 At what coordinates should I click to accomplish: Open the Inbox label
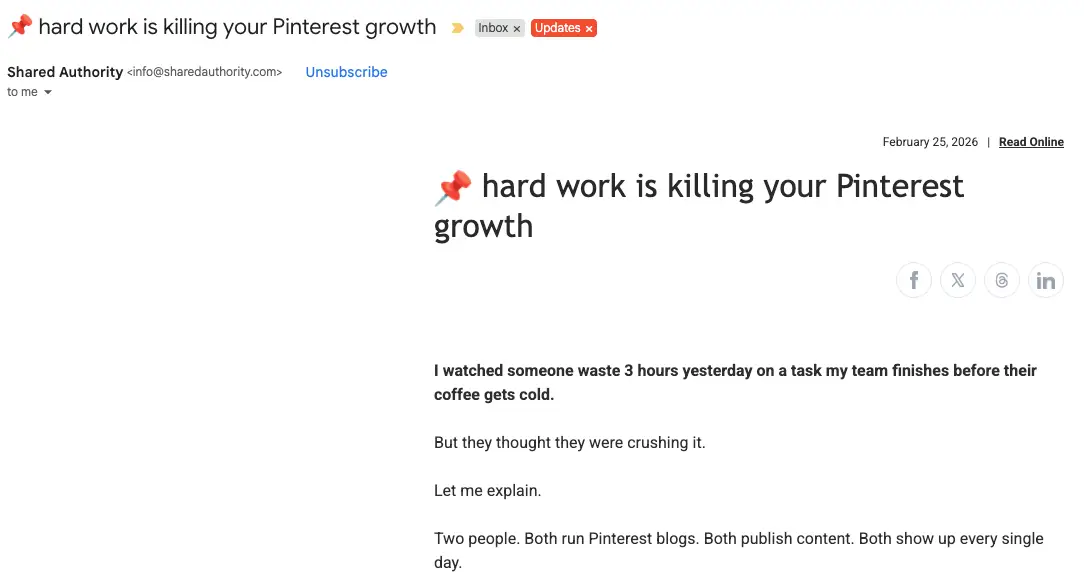pos(493,28)
